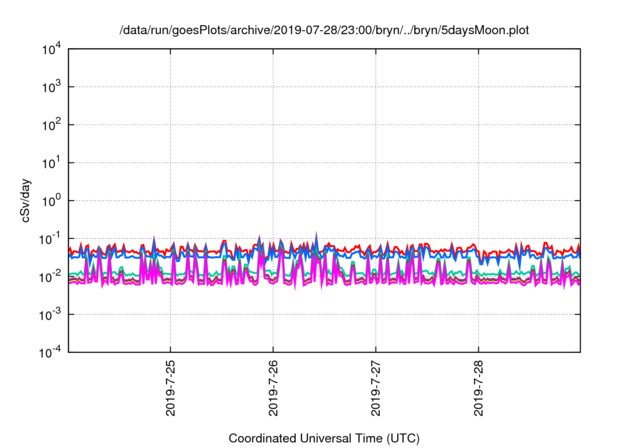Click the 10^0 y-axis tick label
The width and height of the screenshot is (640, 448).
pos(50,200)
